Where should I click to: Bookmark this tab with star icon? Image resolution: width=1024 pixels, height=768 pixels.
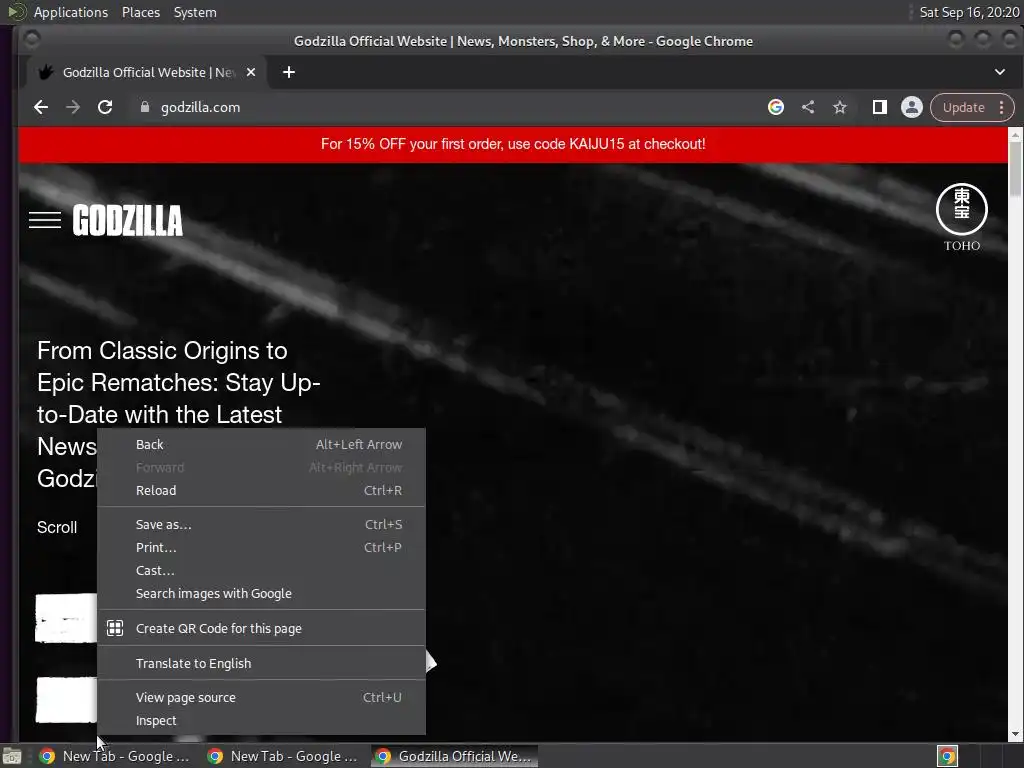pyautogui.click(x=840, y=107)
